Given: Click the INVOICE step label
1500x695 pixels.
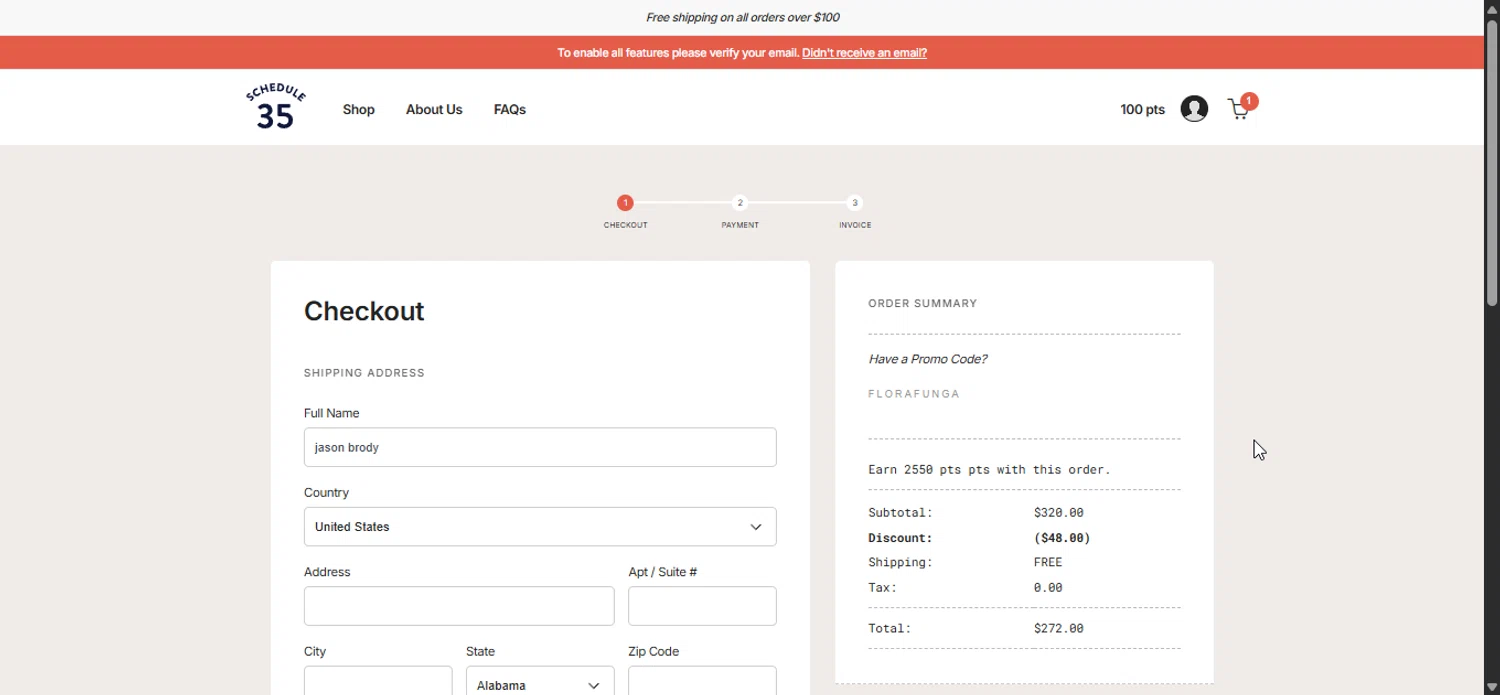Looking at the screenshot, I should coord(855,225).
